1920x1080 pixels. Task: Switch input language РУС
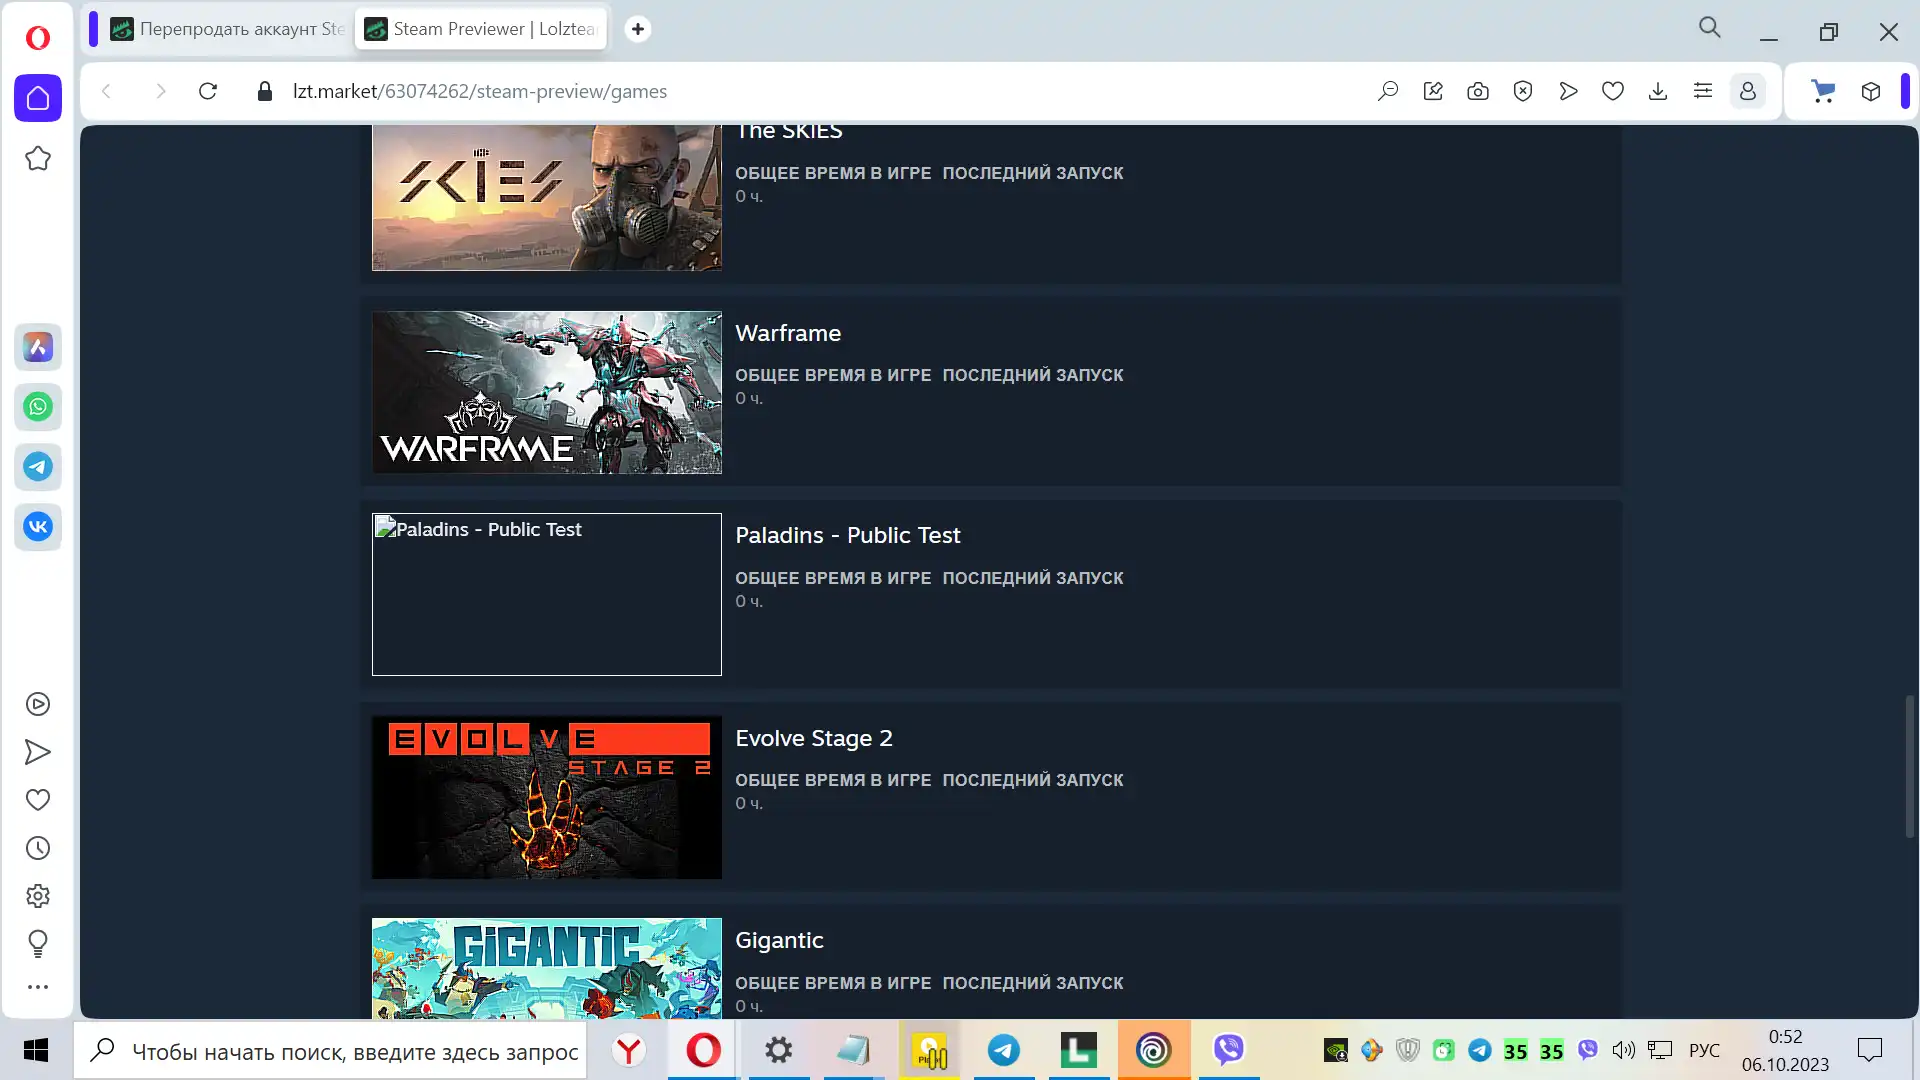pyautogui.click(x=1704, y=1050)
